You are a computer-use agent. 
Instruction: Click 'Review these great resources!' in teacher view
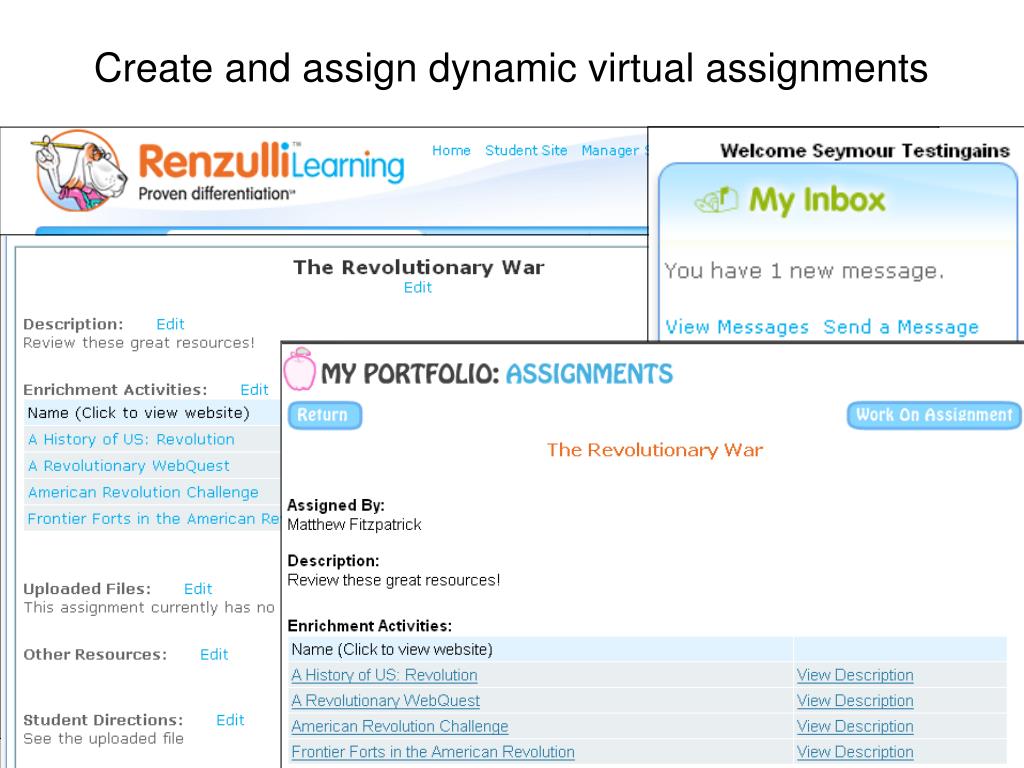138,343
